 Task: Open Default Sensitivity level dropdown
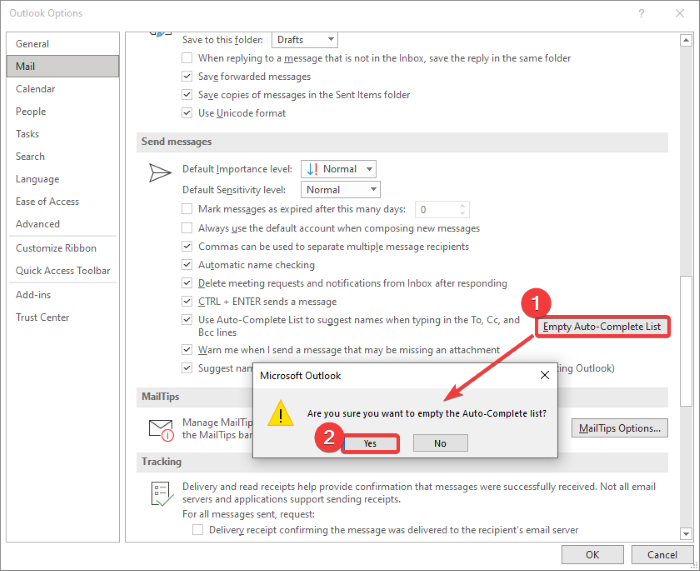(341, 189)
